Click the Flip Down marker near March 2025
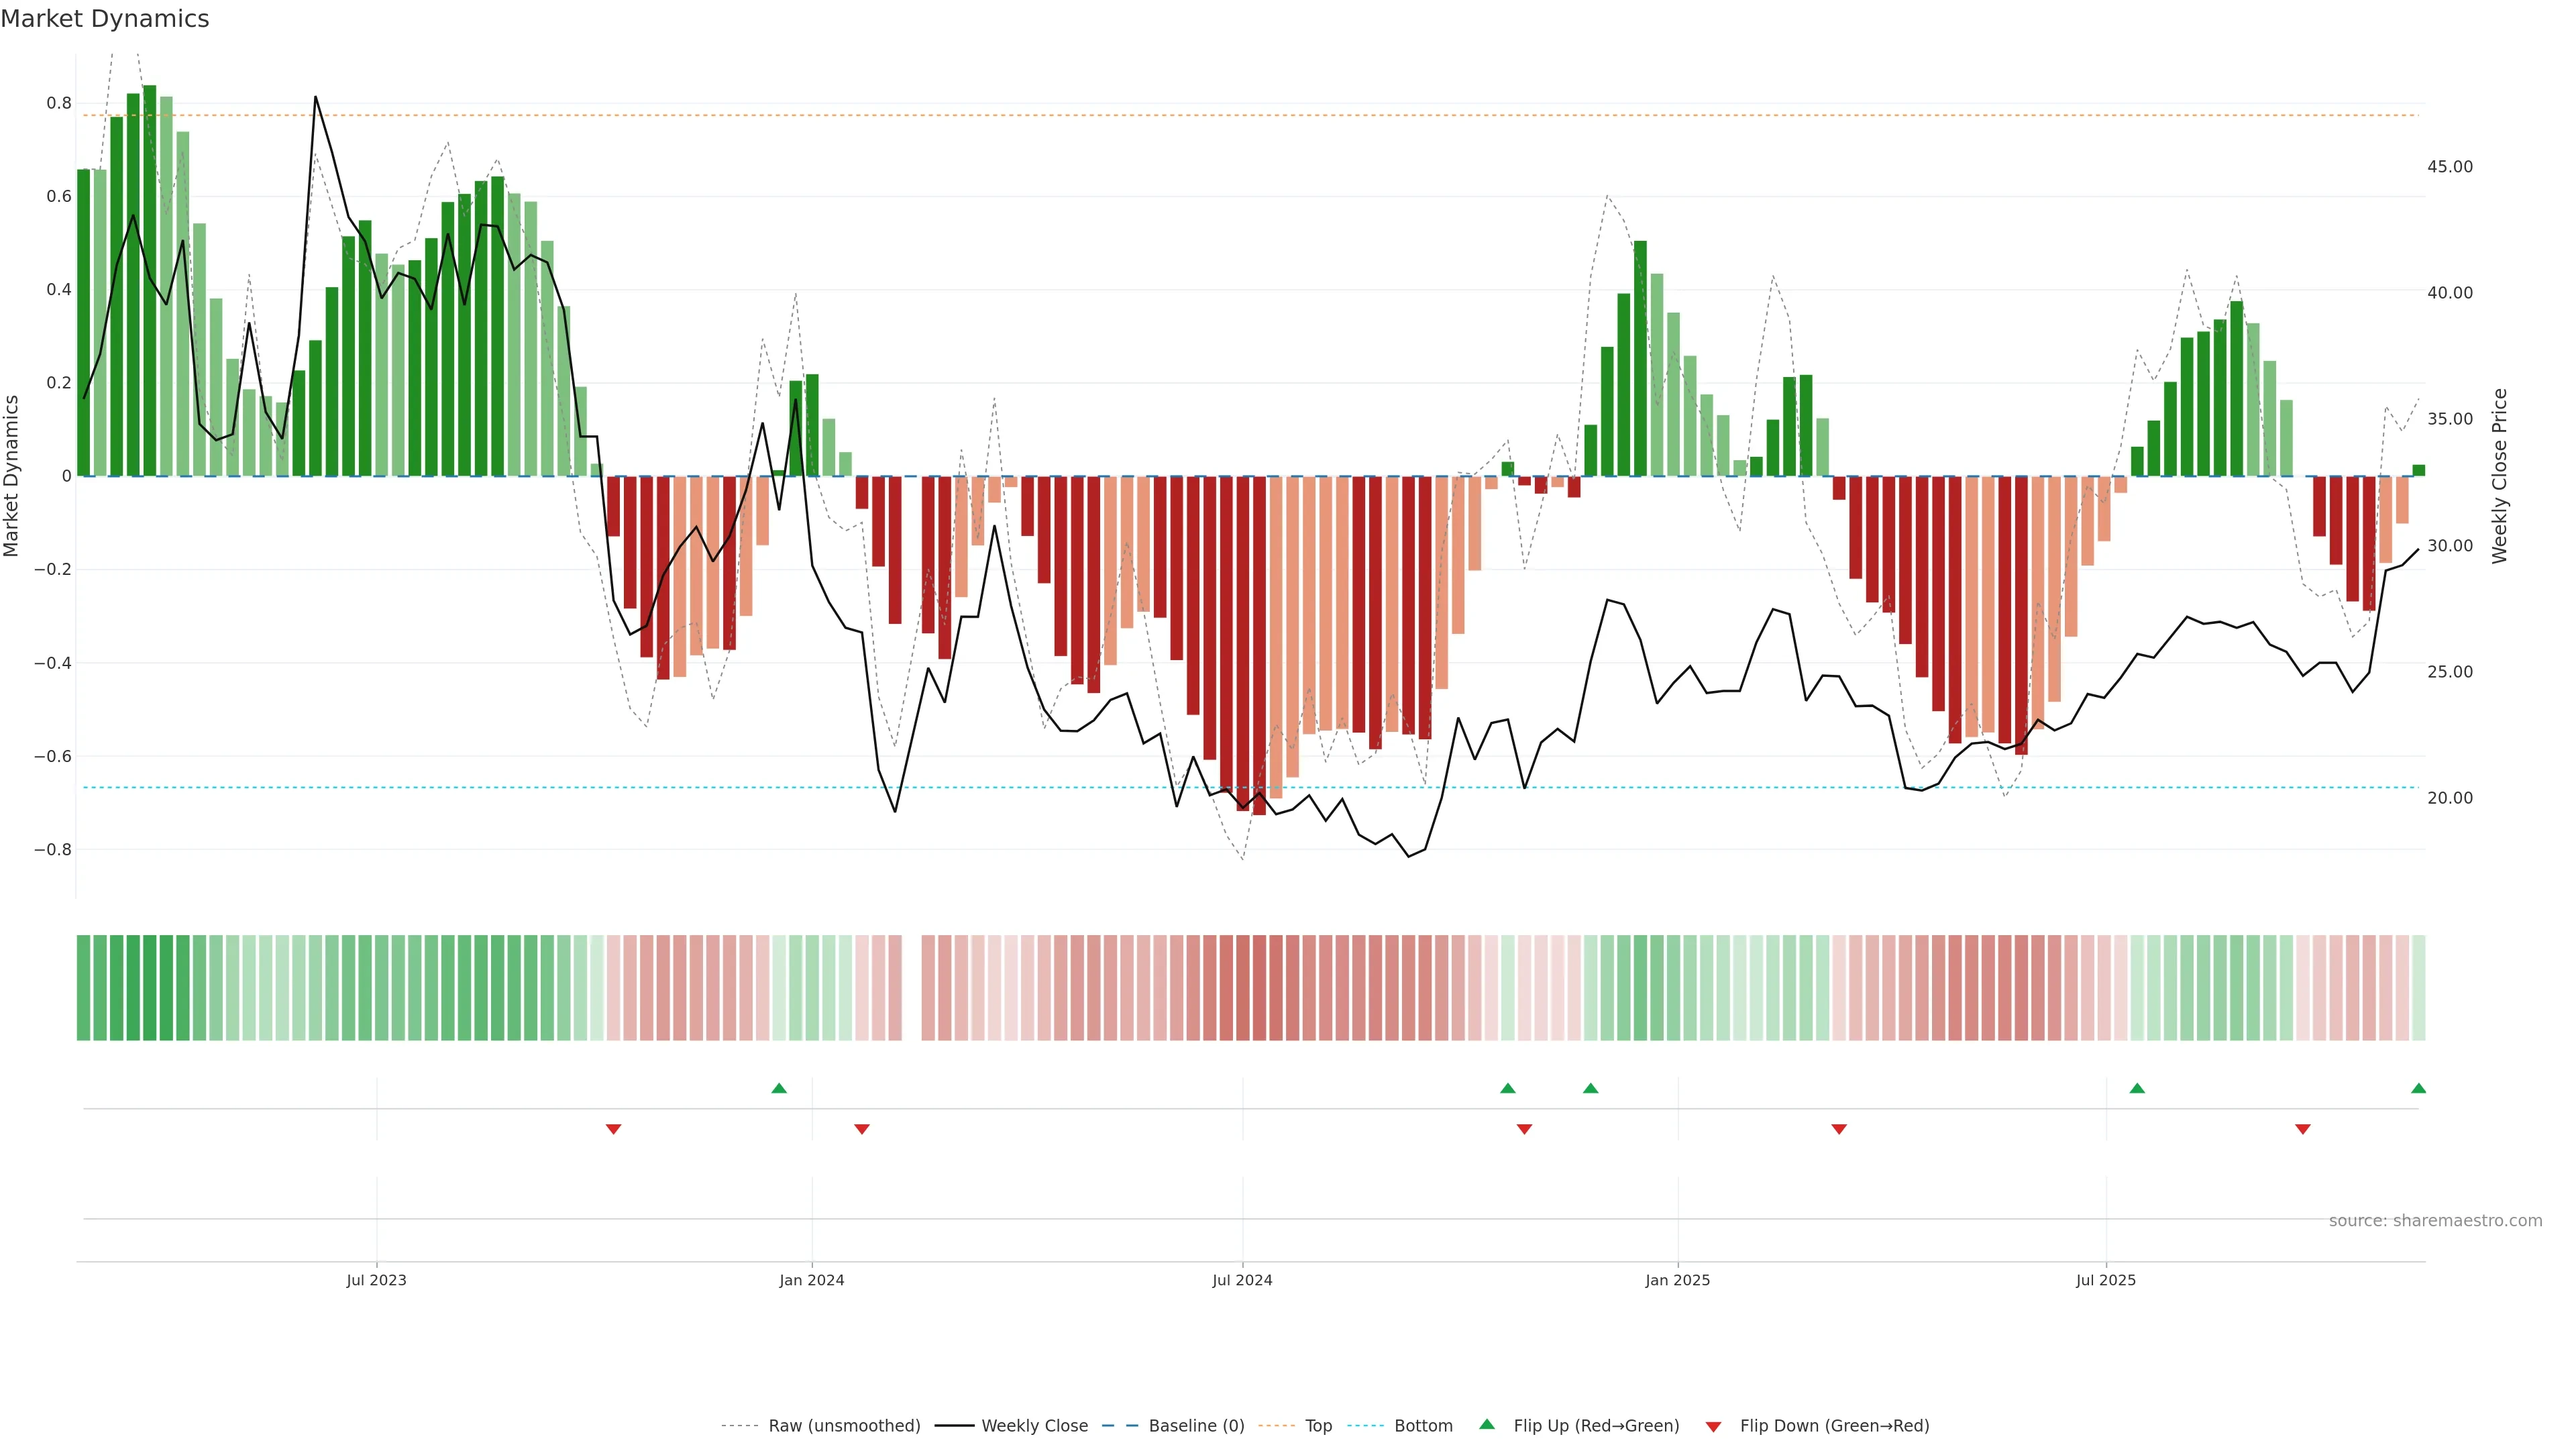The height and width of the screenshot is (1449, 2576). 1839,1129
